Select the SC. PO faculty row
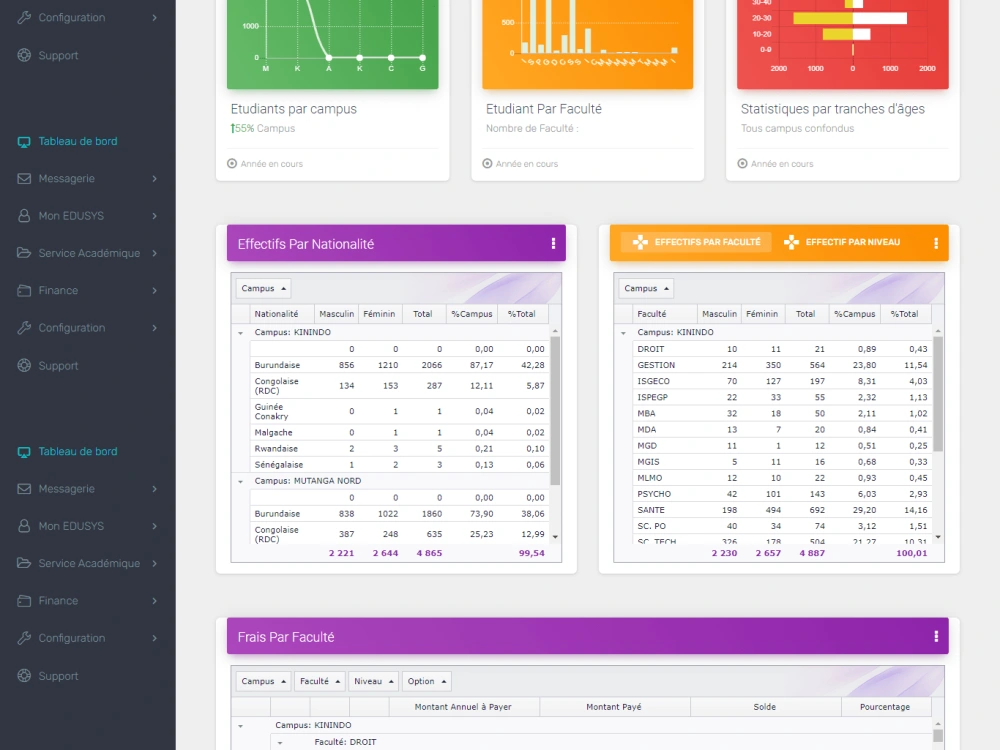This screenshot has width=1000, height=750. (x=782, y=526)
